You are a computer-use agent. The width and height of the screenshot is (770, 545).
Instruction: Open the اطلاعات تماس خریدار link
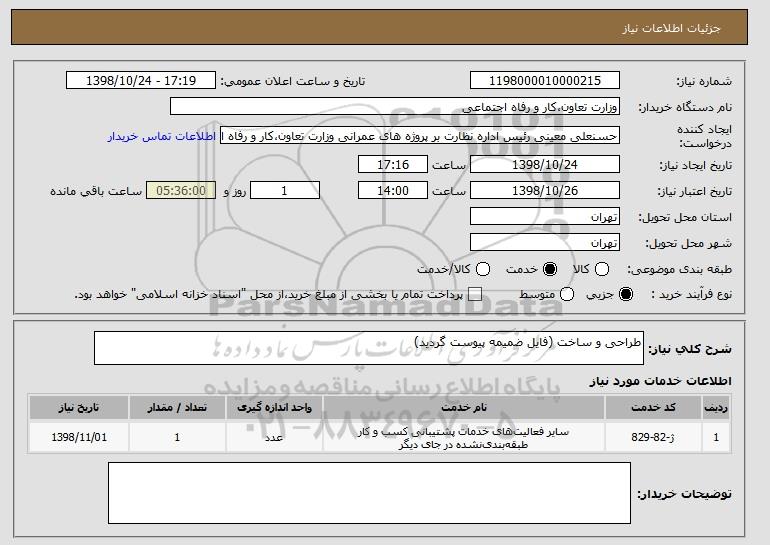pyautogui.click(x=162, y=136)
